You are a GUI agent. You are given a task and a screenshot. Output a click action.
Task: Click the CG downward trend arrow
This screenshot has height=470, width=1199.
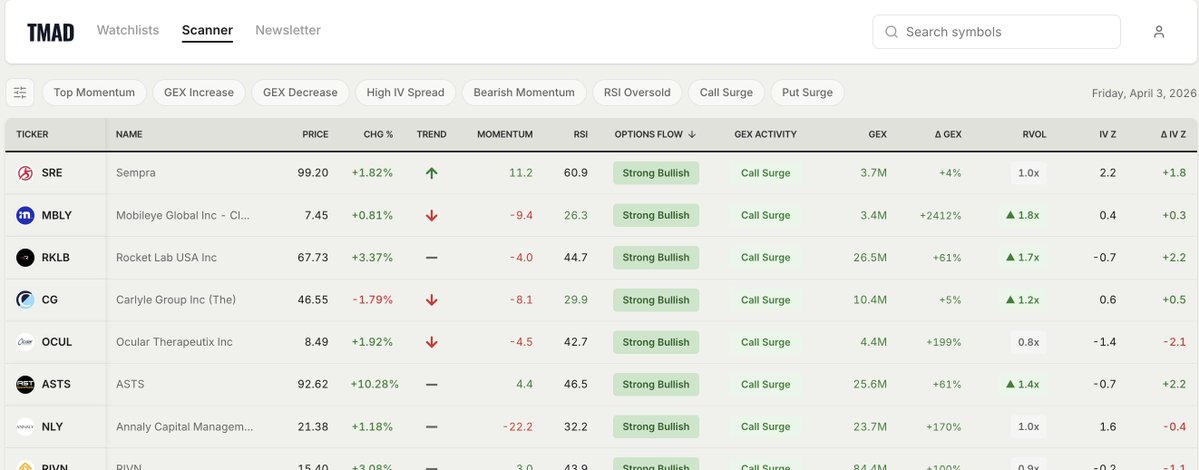tap(431, 300)
